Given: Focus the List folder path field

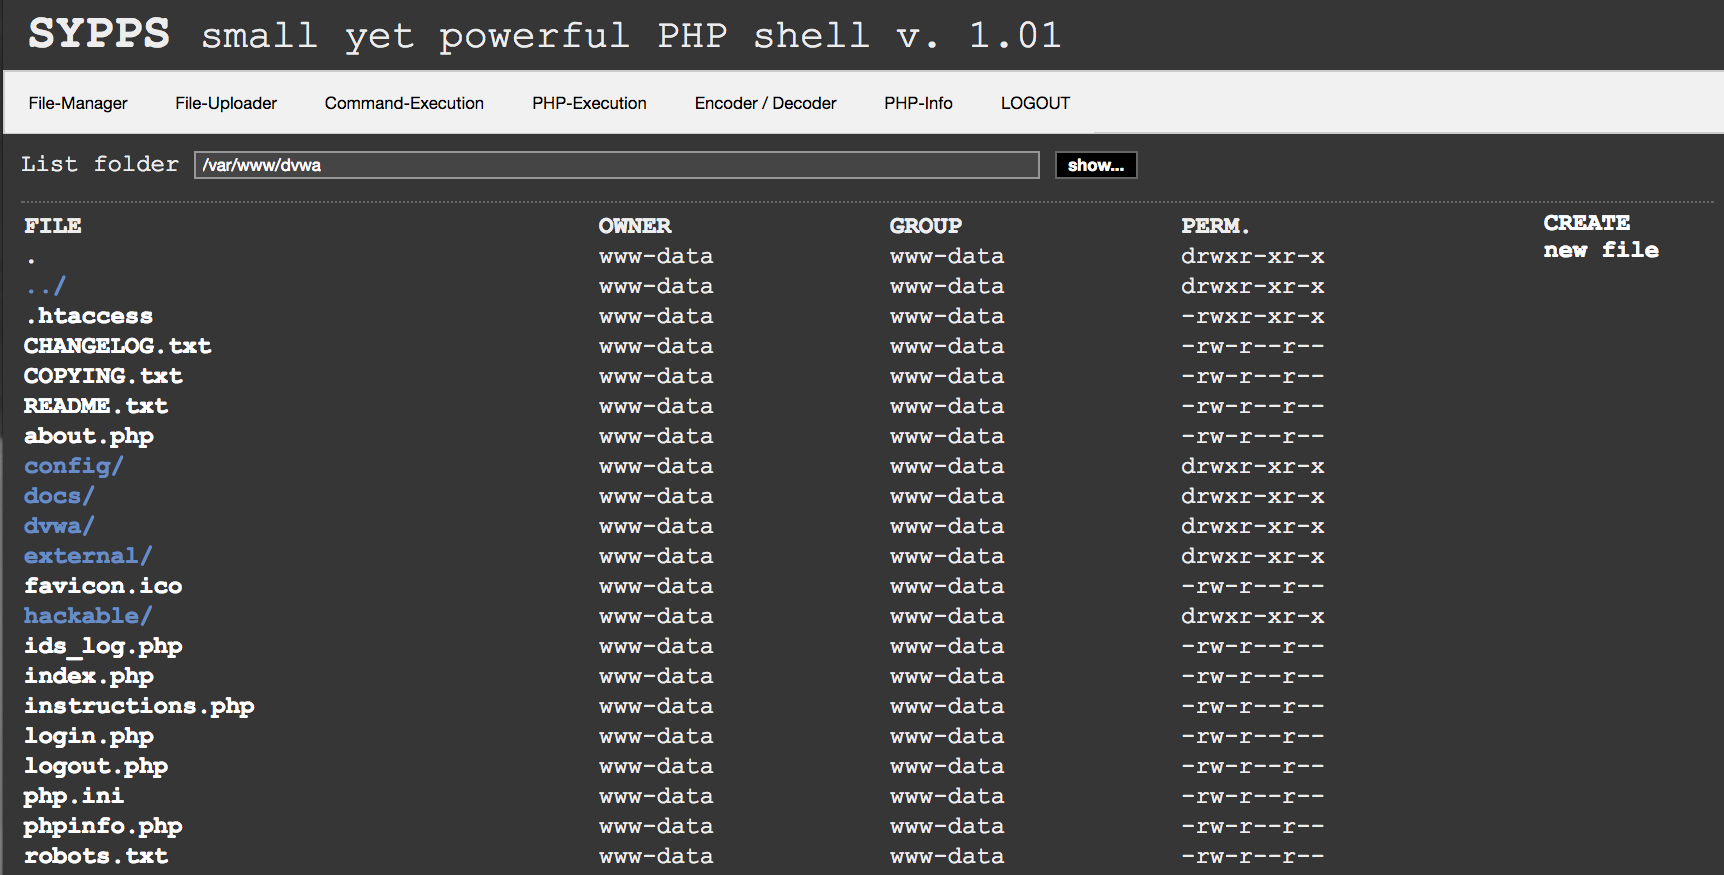Looking at the screenshot, I should [617, 165].
